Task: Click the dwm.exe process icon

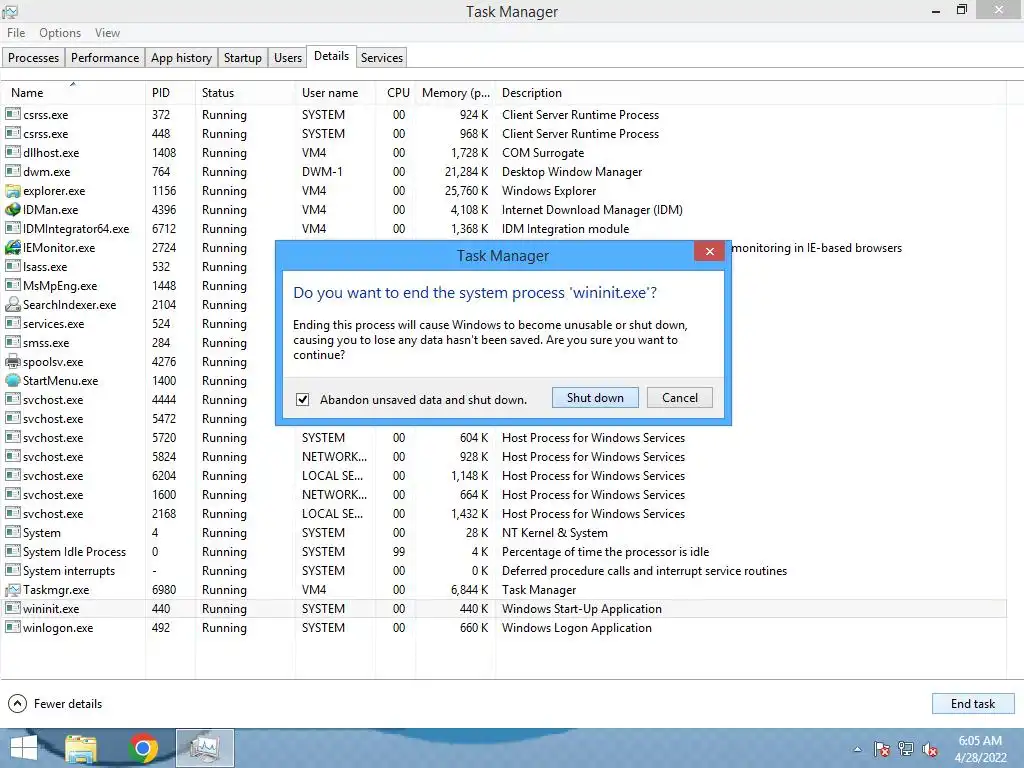Action: [x=12, y=171]
